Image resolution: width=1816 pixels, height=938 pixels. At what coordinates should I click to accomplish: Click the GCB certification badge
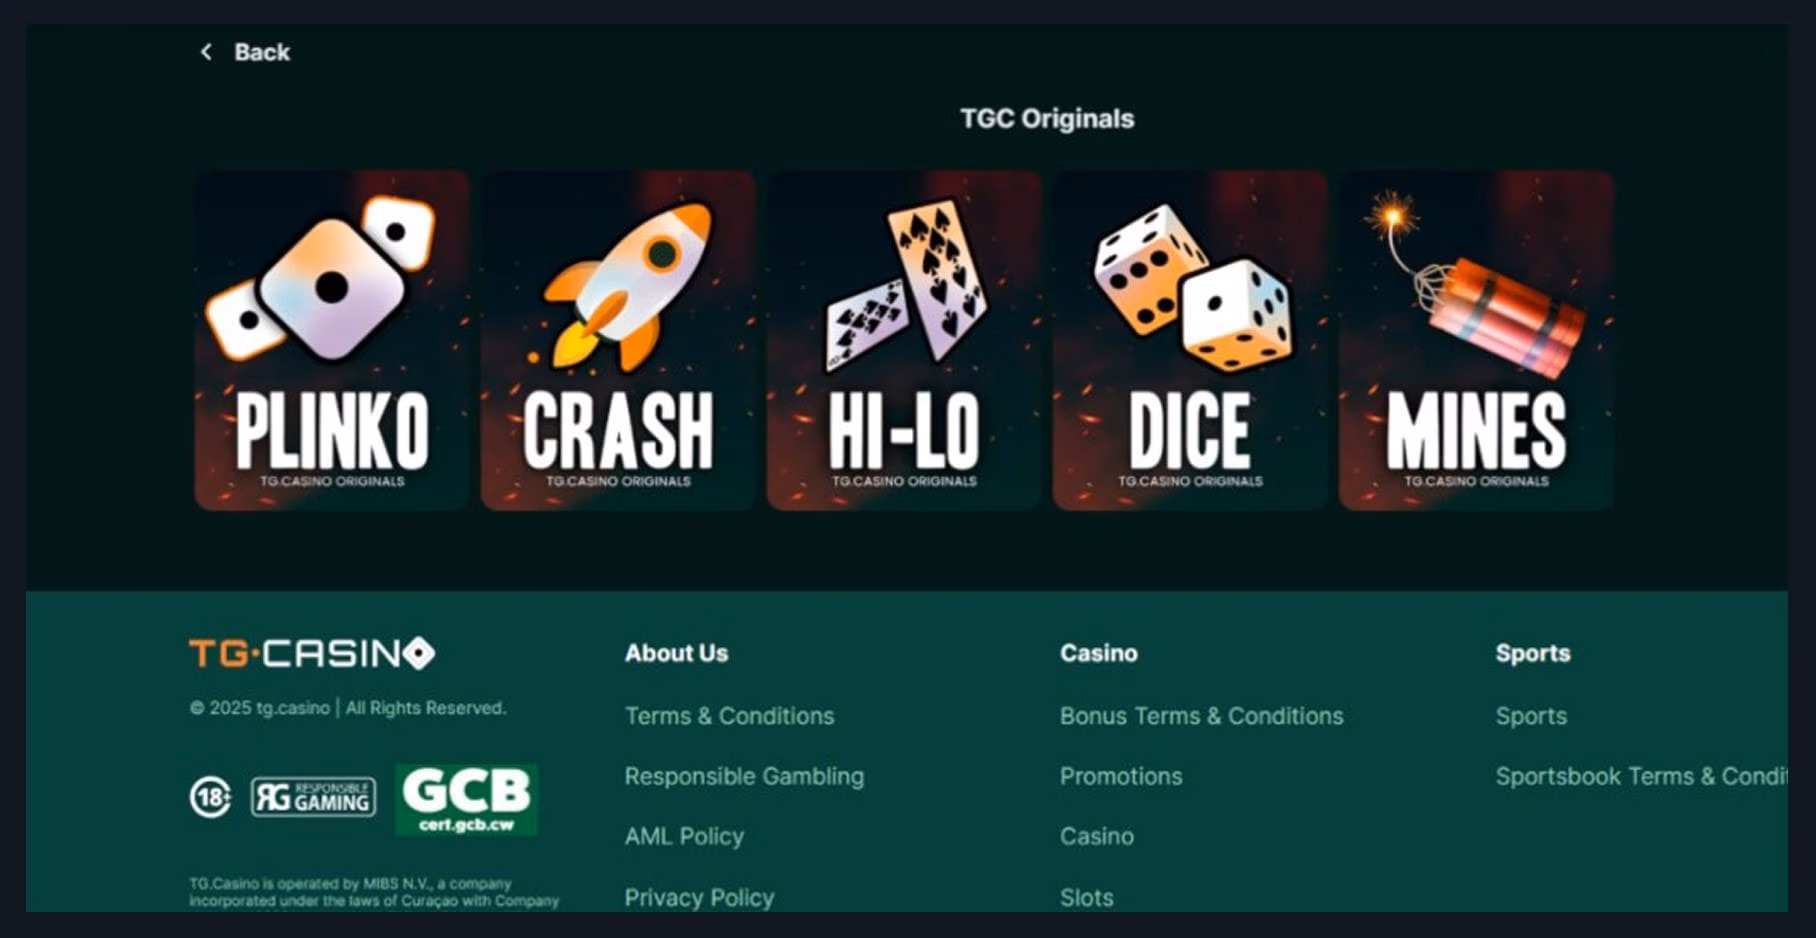tap(466, 799)
